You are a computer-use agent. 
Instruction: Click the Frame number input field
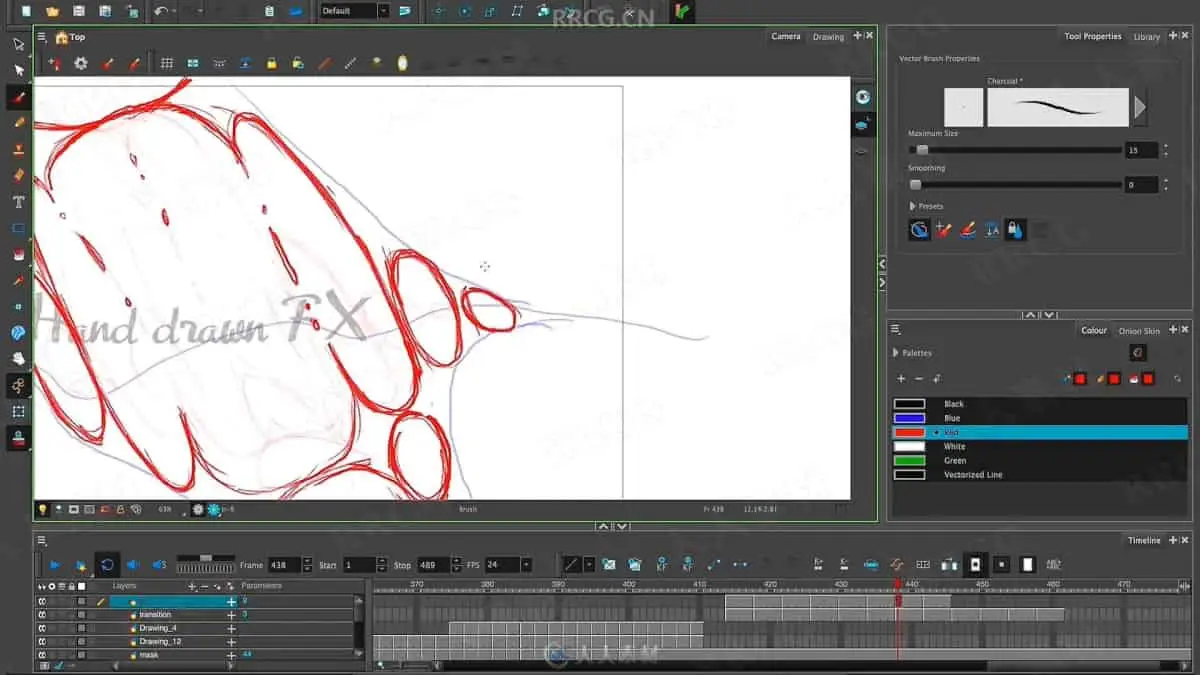pos(283,565)
